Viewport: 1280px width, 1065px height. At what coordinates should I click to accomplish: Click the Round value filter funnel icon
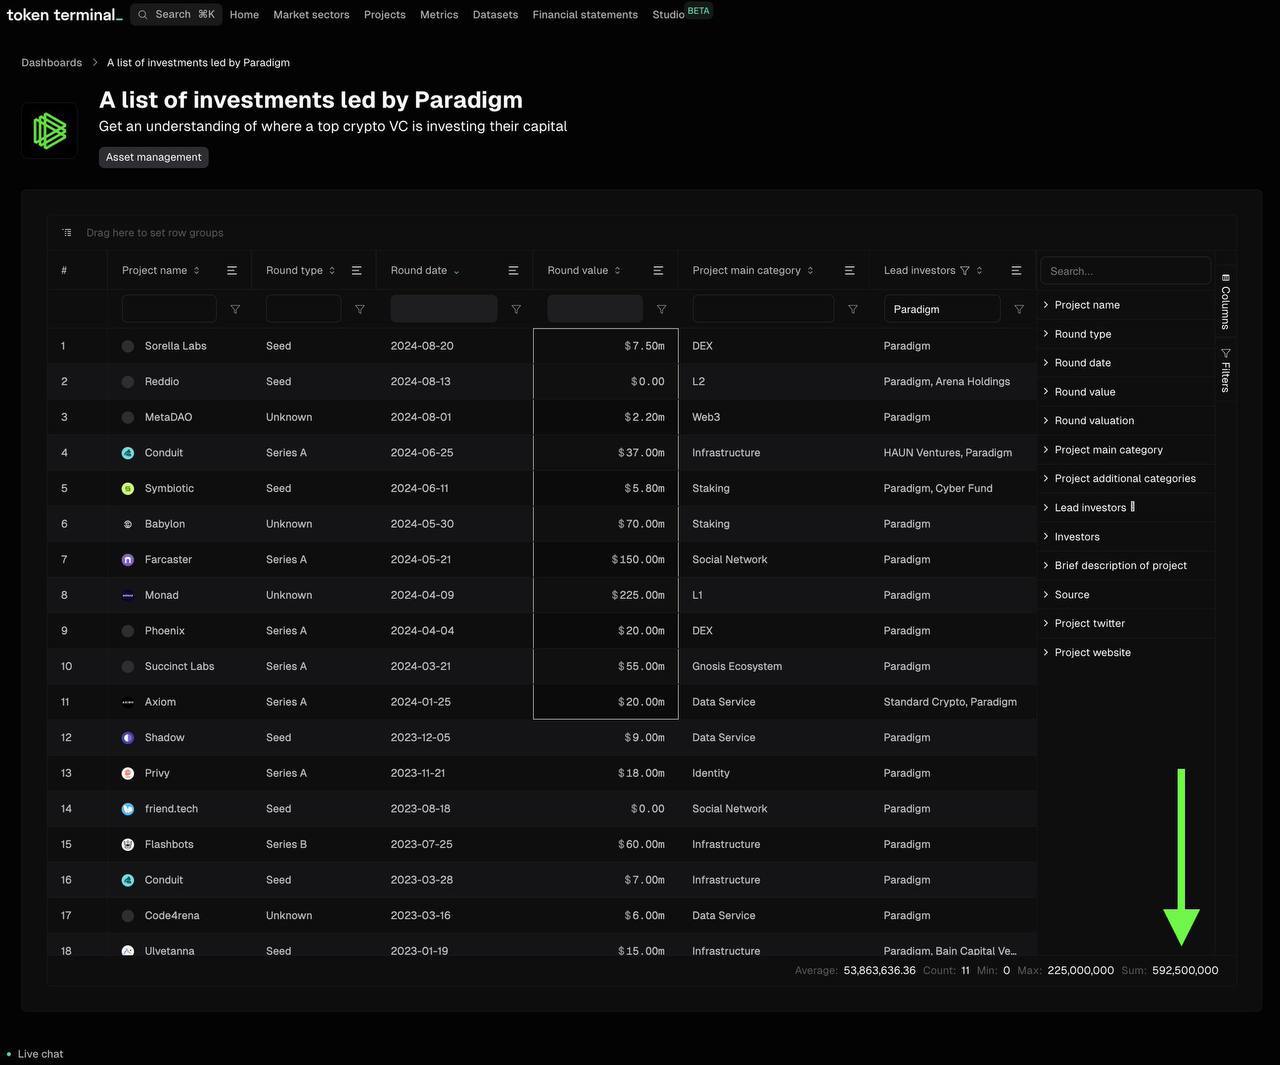(661, 309)
